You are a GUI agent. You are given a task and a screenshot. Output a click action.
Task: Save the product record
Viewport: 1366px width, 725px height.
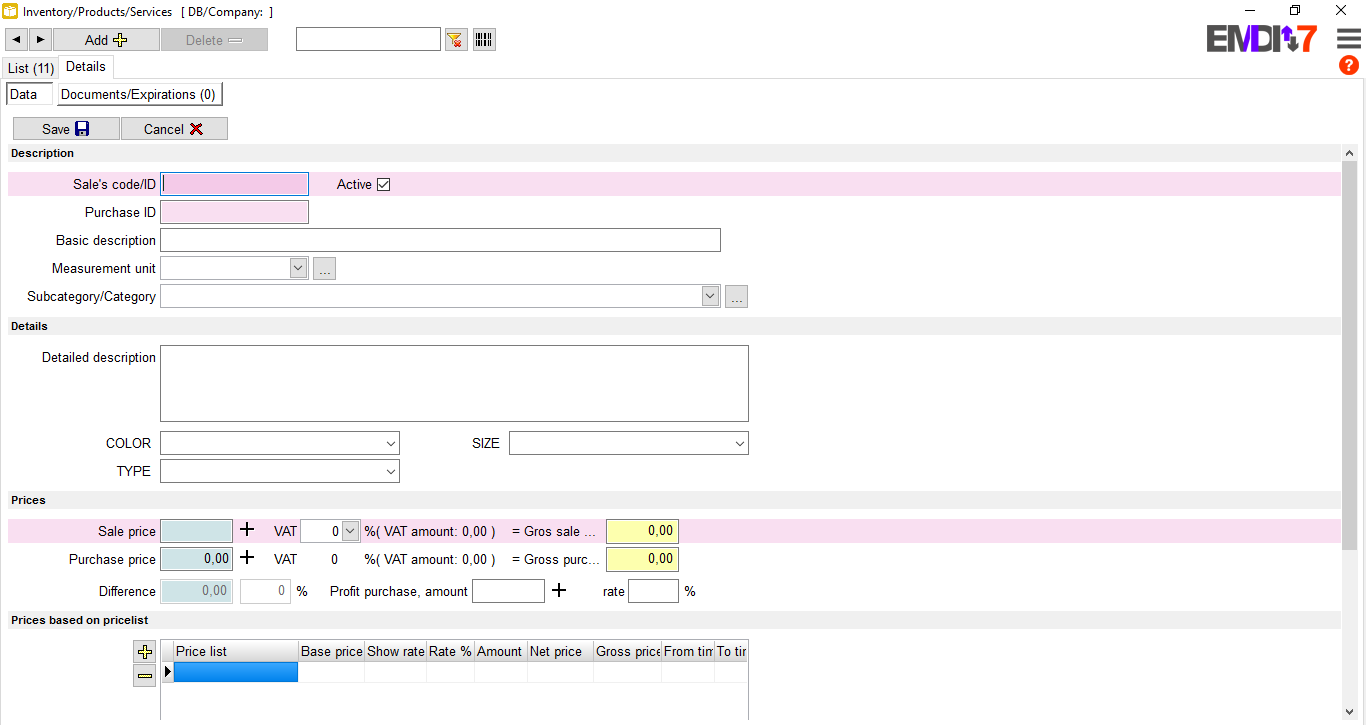pyautogui.click(x=66, y=129)
